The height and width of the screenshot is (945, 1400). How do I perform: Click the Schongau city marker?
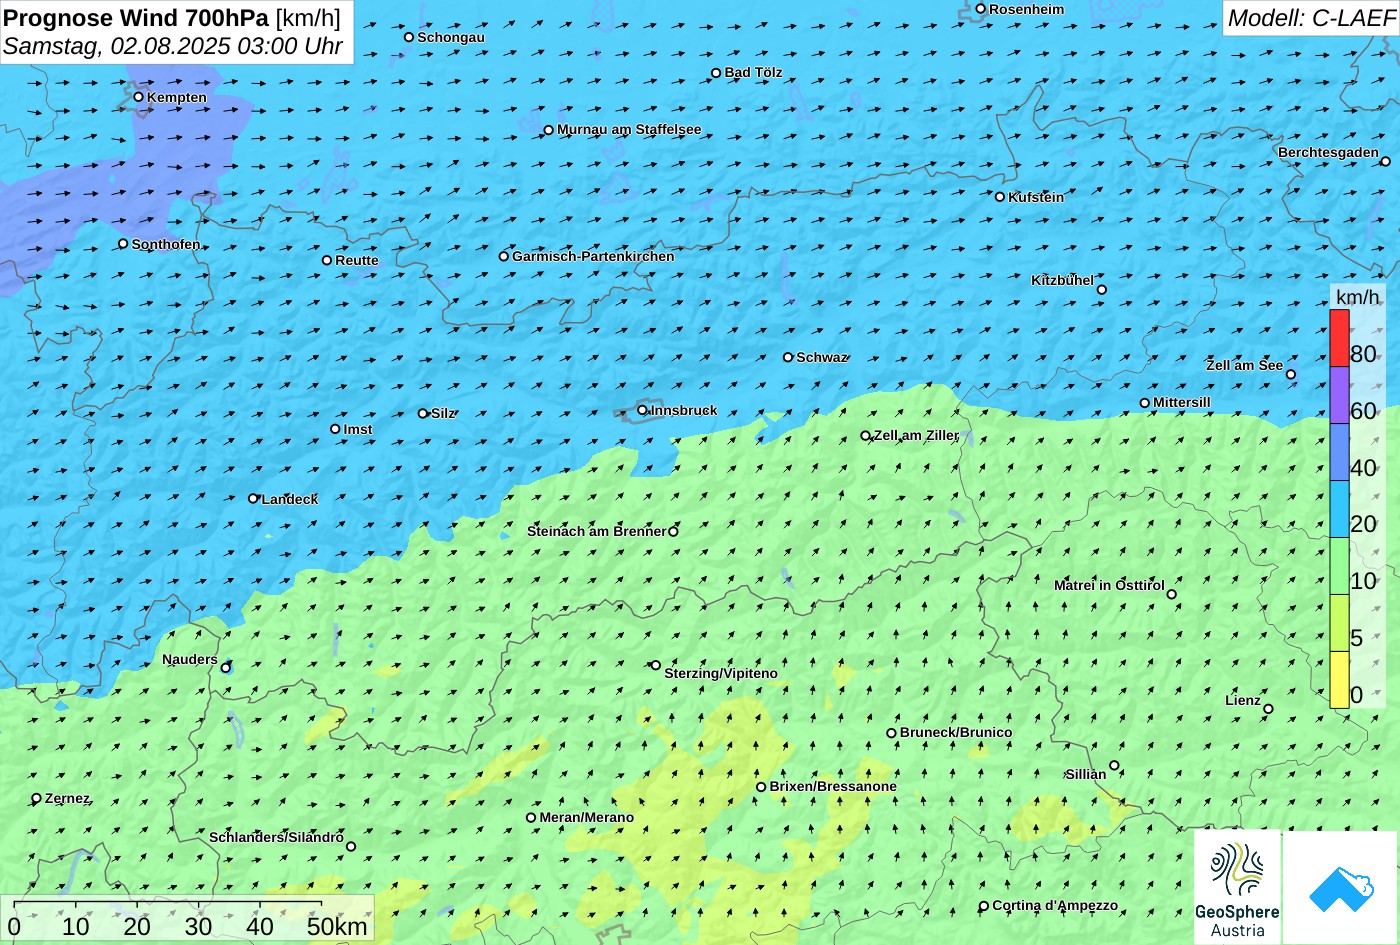[x=408, y=37]
